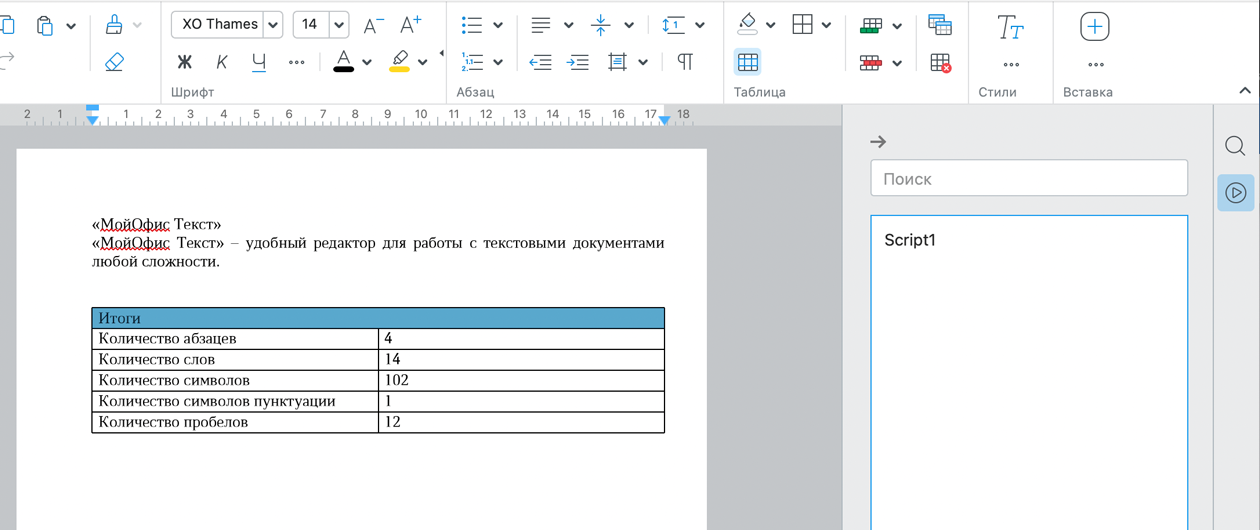Viewport: 1260px width, 530px height.
Task: Click the yellow text highlight color
Action: click(x=400, y=62)
